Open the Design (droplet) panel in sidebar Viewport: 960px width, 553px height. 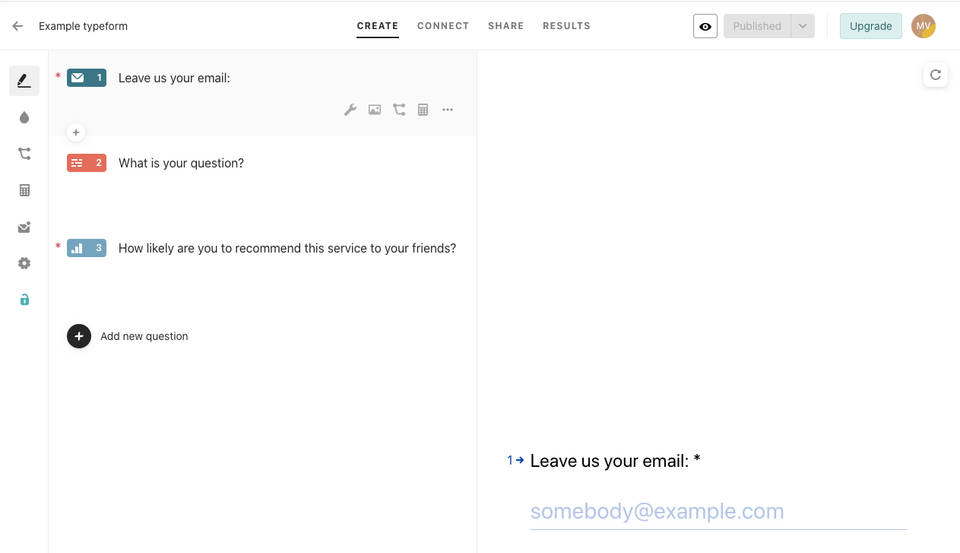click(x=24, y=118)
